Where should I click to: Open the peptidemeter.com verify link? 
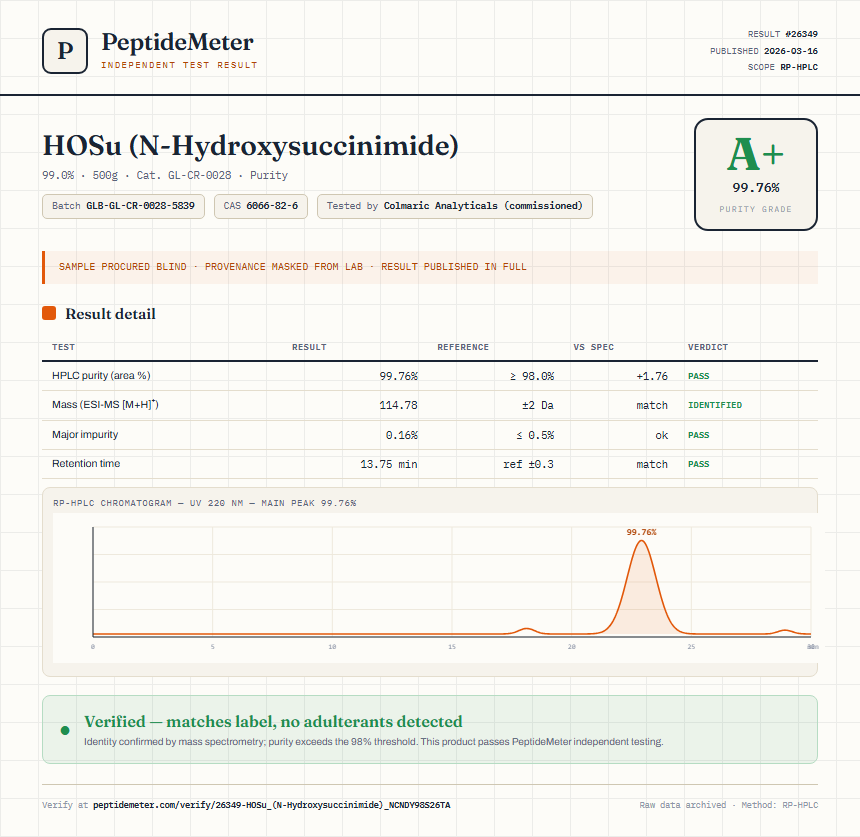271,805
